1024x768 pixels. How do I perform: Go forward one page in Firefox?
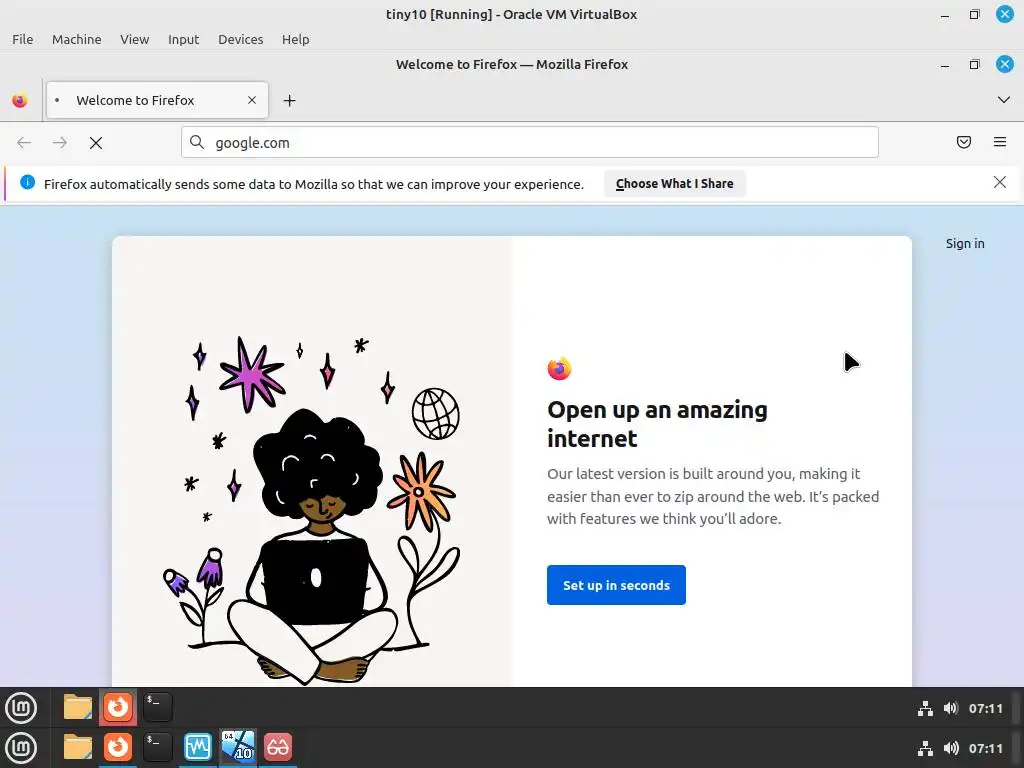point(59,142)
